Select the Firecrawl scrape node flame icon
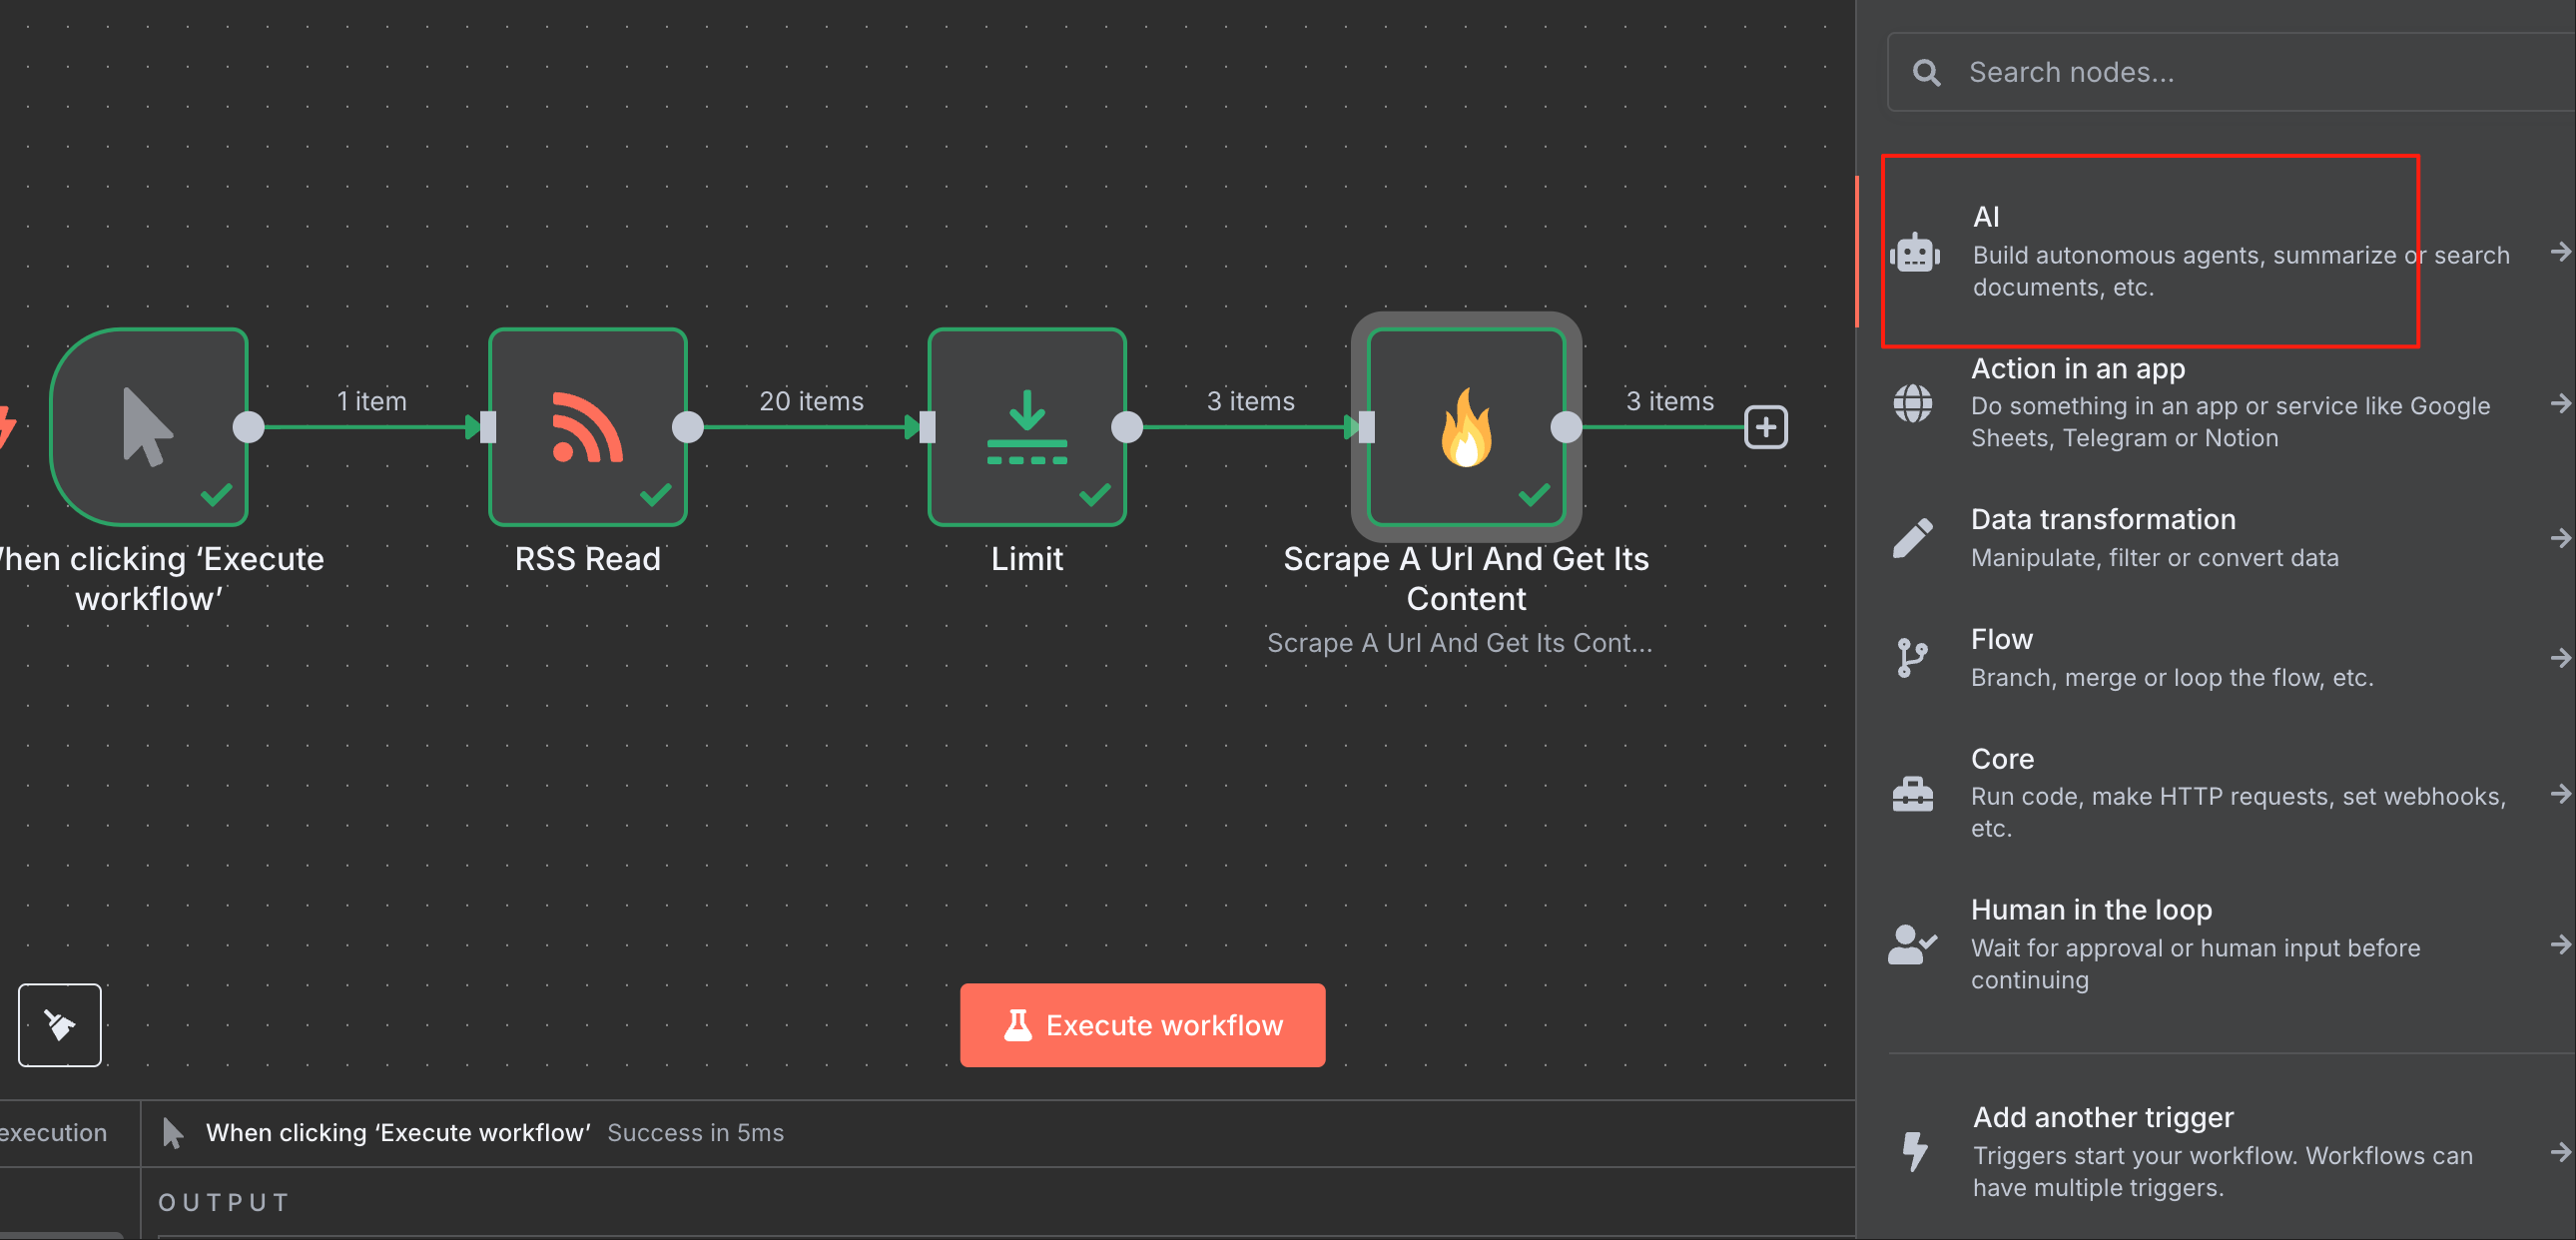The height and width of the screenshot is (1240, 2576). 1465,427
